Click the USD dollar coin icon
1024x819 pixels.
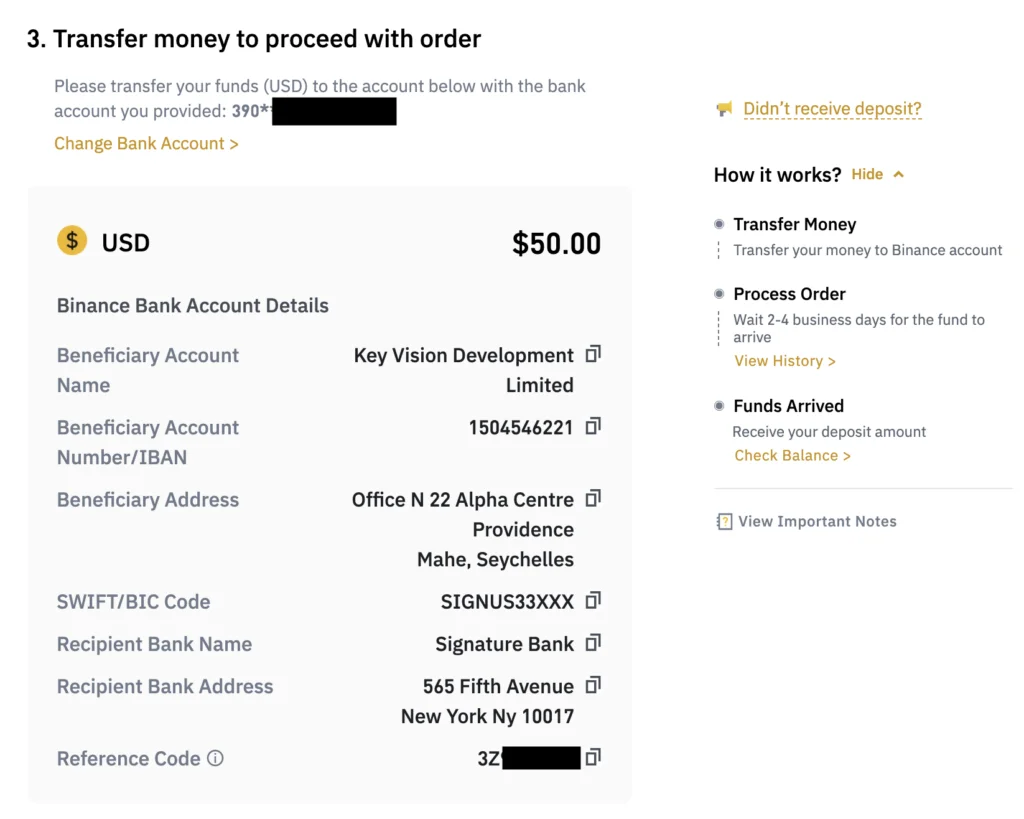pos(72,241)
